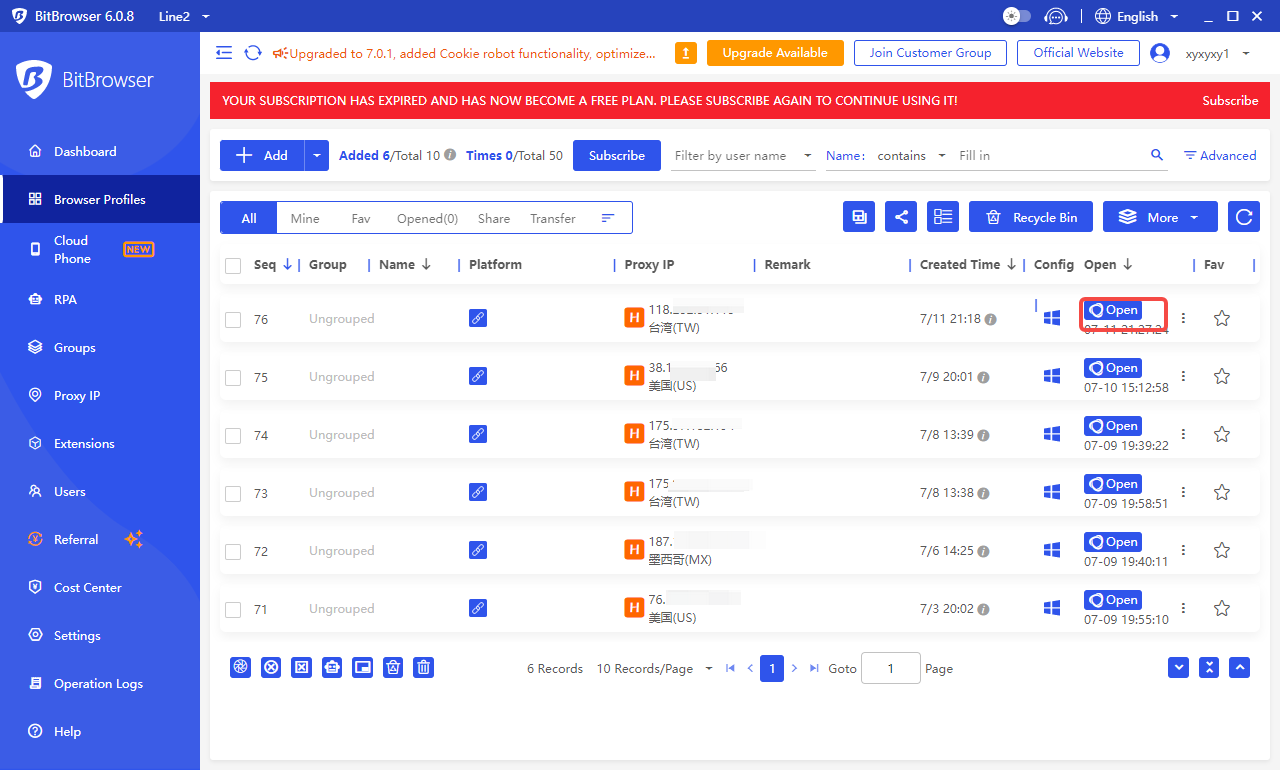
Task: Click the refresh sync icon in top bar
Action: coord(253,53)
